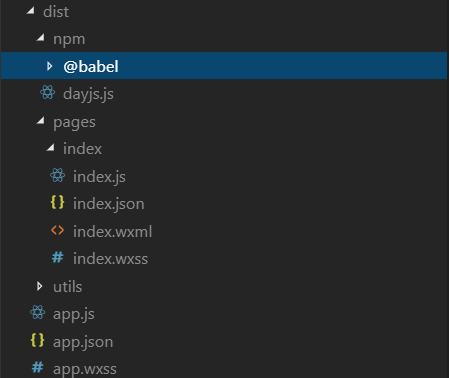Image resolution: width=449 pixels, height=378 pixels.
Task: Expand the @babel folder arrow
Action: pyautogui.click(x=50, y=66)
